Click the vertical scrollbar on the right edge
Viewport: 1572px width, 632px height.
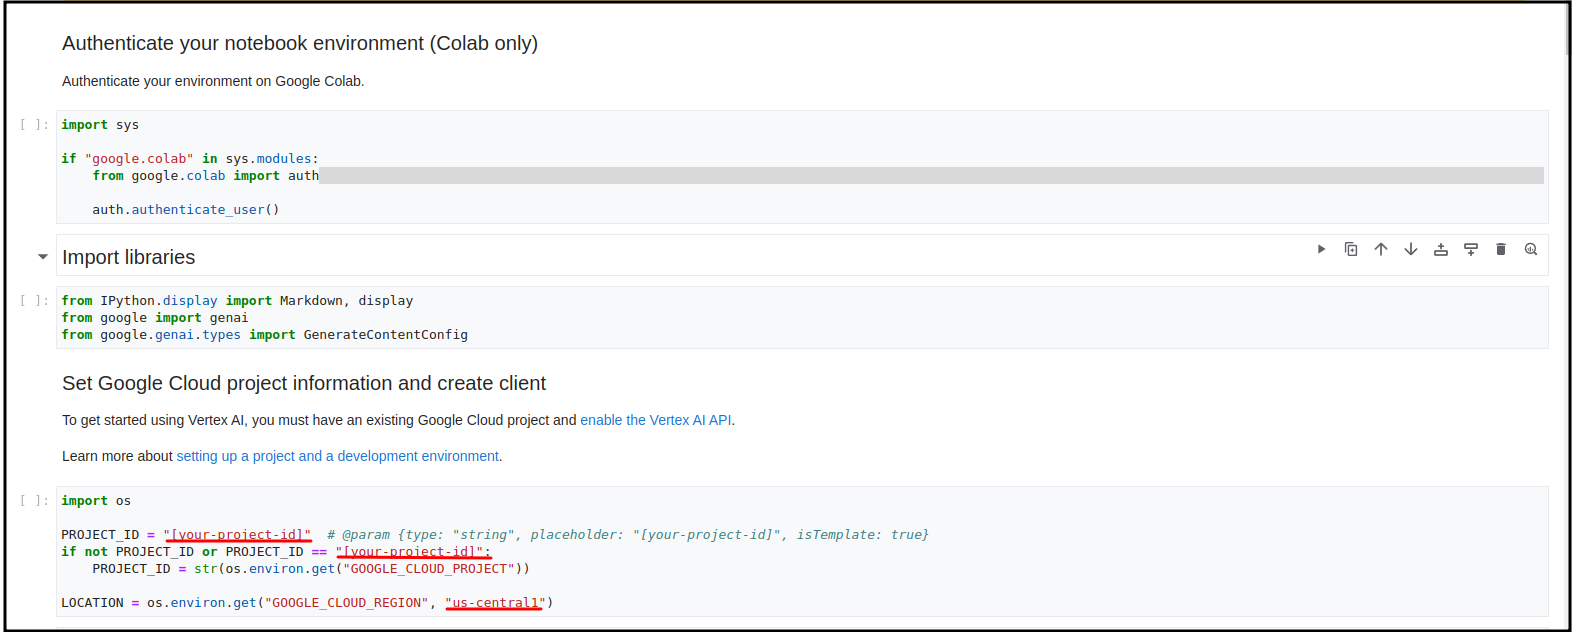[1566, 30]
